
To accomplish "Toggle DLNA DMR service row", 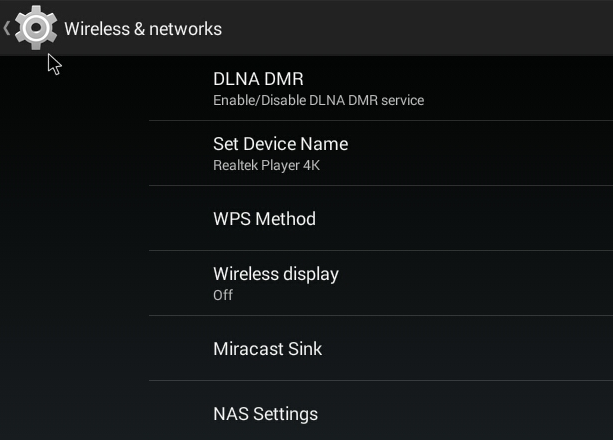I will (381, 88).
